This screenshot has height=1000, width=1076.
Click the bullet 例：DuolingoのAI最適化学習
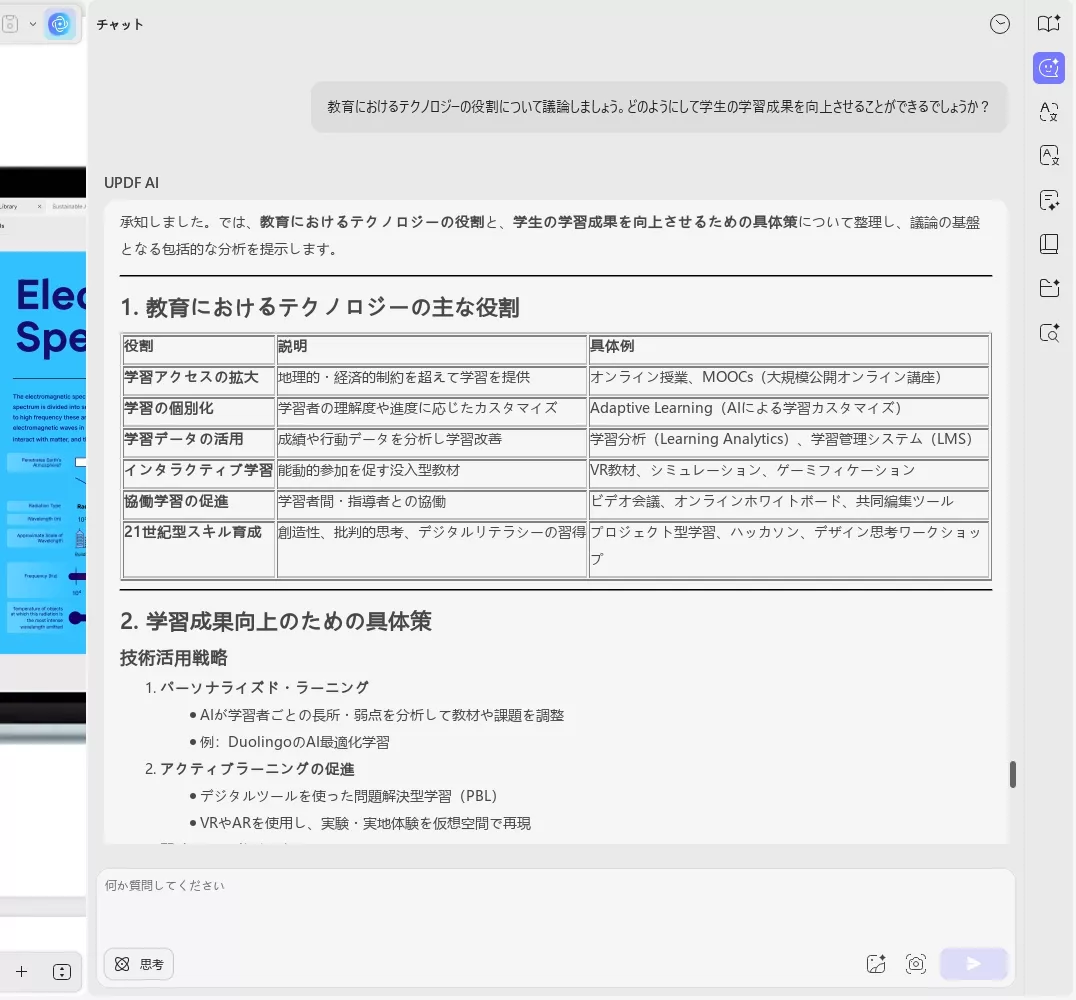pyautogui.click(x=294, y=742)
